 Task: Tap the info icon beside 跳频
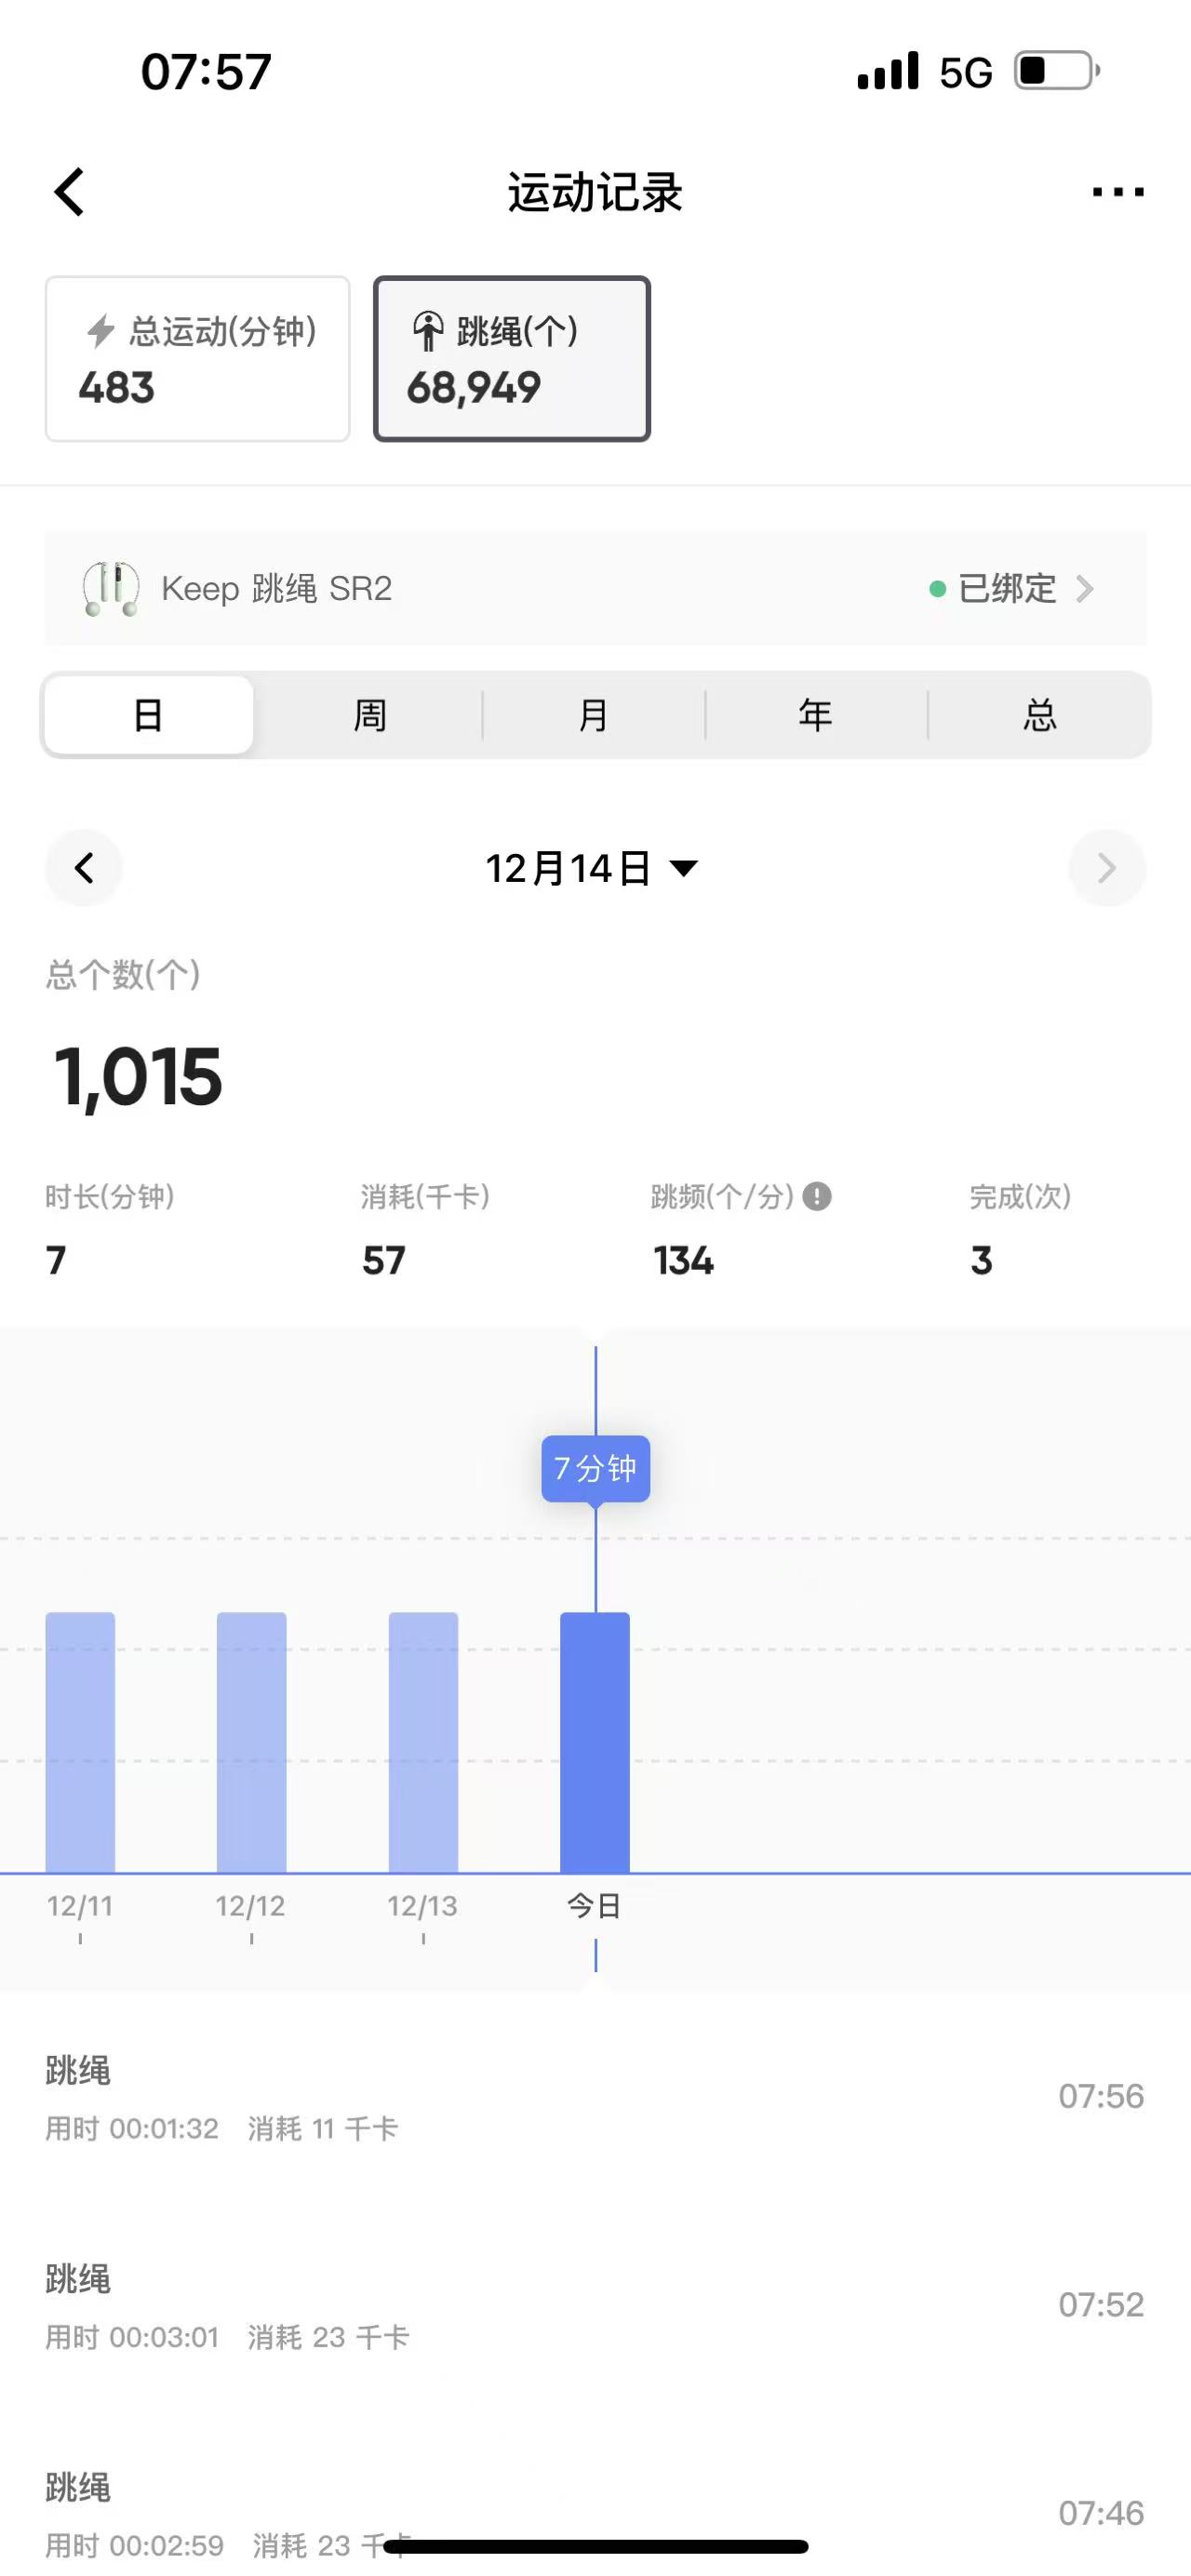pyautogui.click(x=817, y=1196)
